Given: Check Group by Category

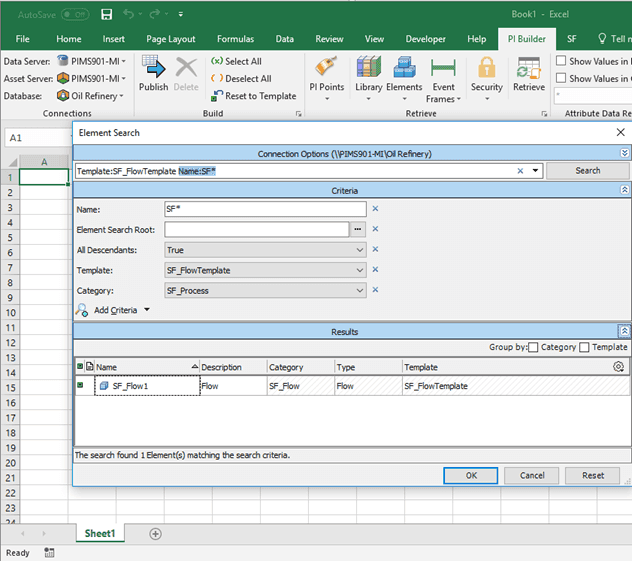Looking at the screenshot, I should (533, 347).
